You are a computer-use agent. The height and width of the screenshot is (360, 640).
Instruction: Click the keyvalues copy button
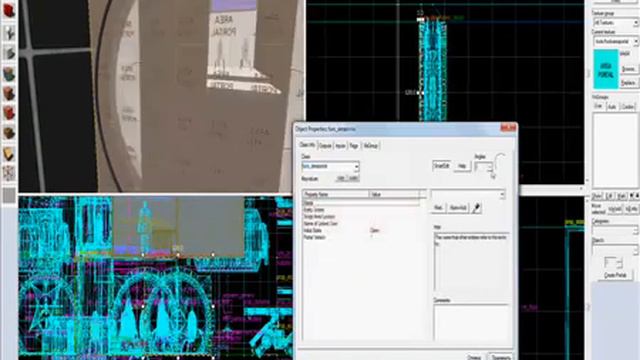340,178
